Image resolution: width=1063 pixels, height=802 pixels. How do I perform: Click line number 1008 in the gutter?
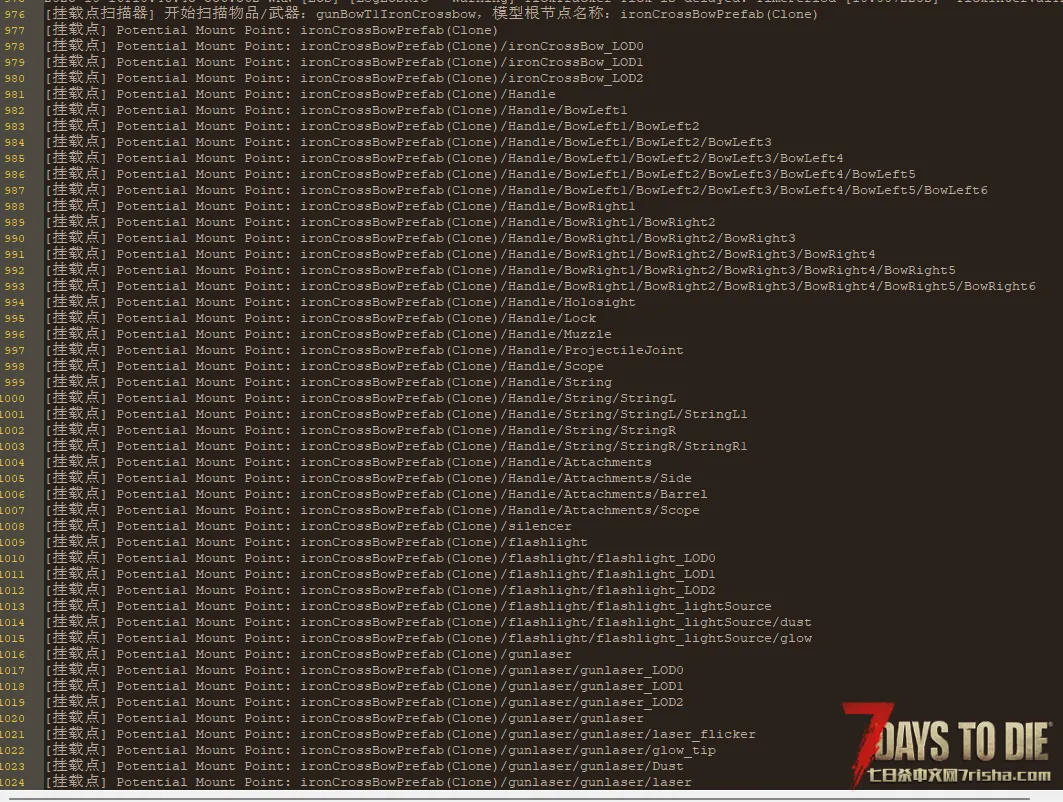(x=12, y=526)
